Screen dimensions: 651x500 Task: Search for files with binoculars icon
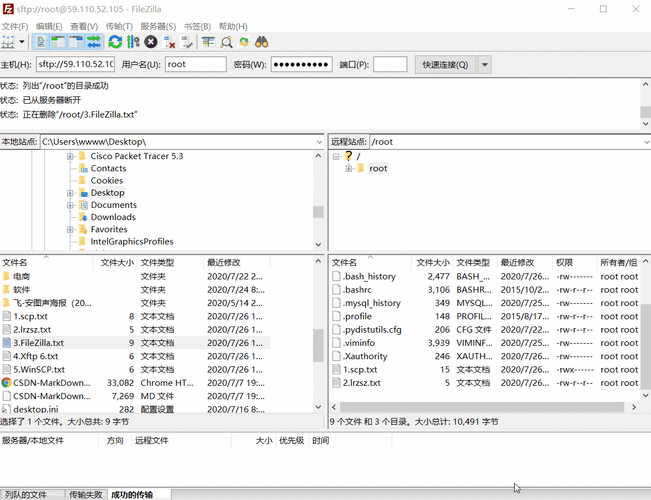pyautogui.click(x=262, y=42)
